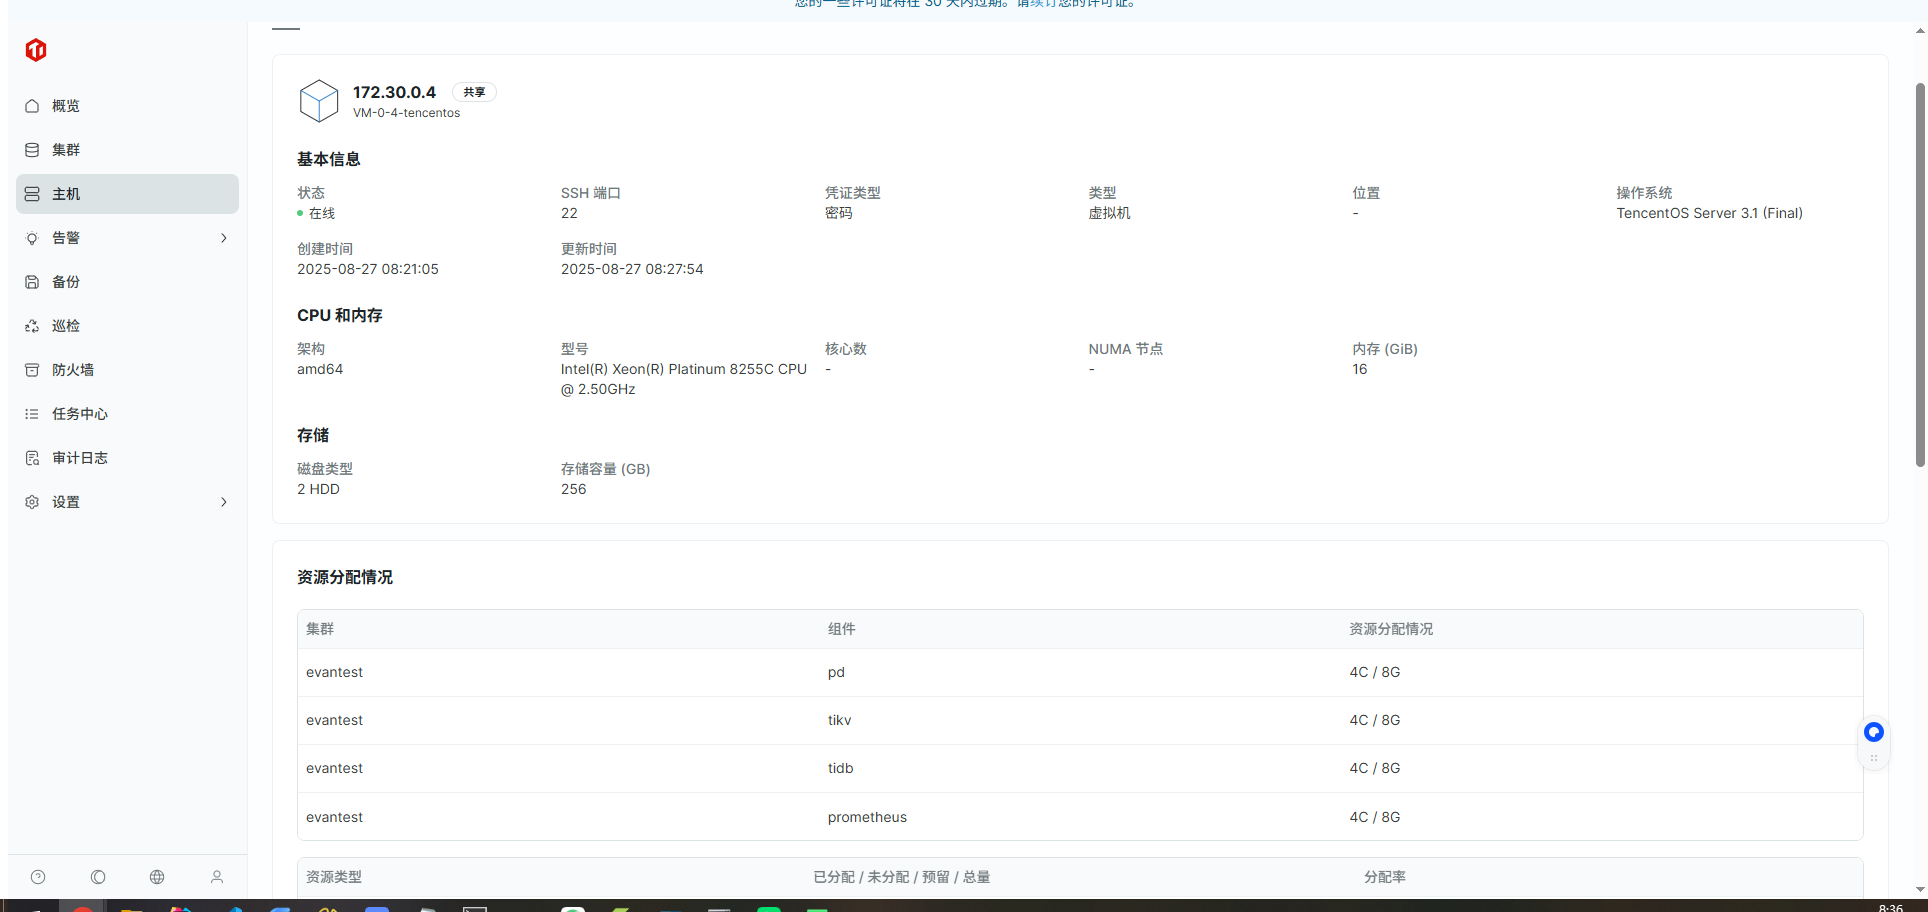Click the help question mark icon
The height and width of the screenshot is (912, 1928).
[x=38, y=877]
